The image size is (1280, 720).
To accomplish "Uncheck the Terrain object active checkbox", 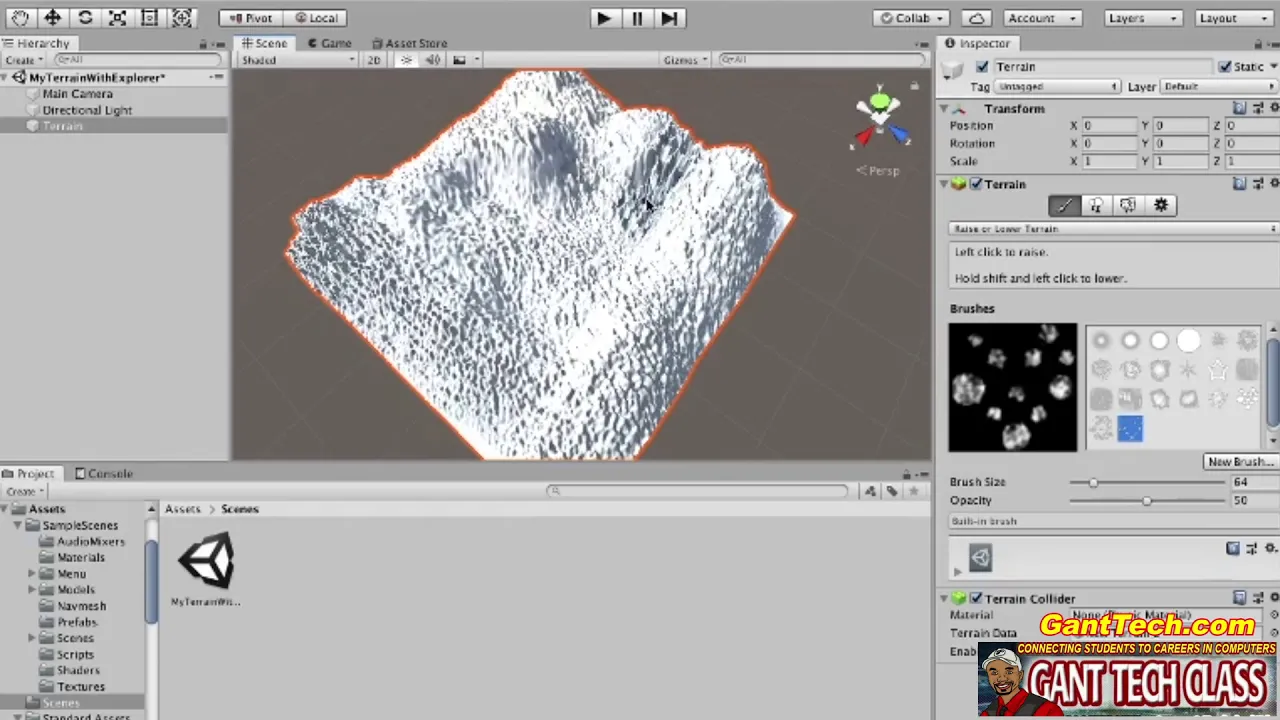I will tap(982, 67).
